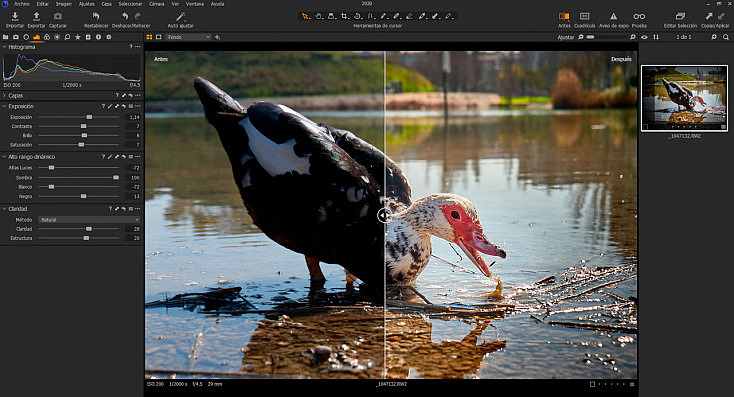Screen dimensions: 734x397
Task: Expand the Capas panel
Action: (x=4, y=96)
